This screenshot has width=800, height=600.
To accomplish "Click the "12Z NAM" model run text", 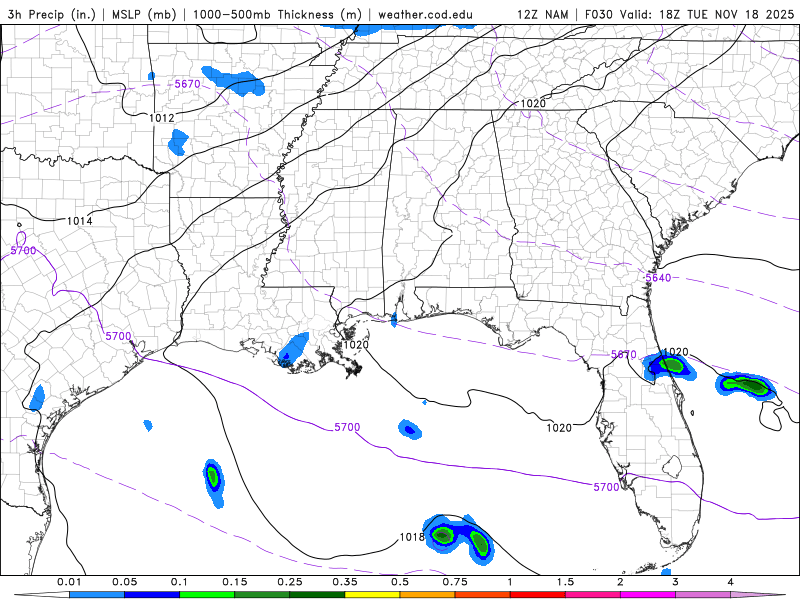I will [x=543, y=14].
